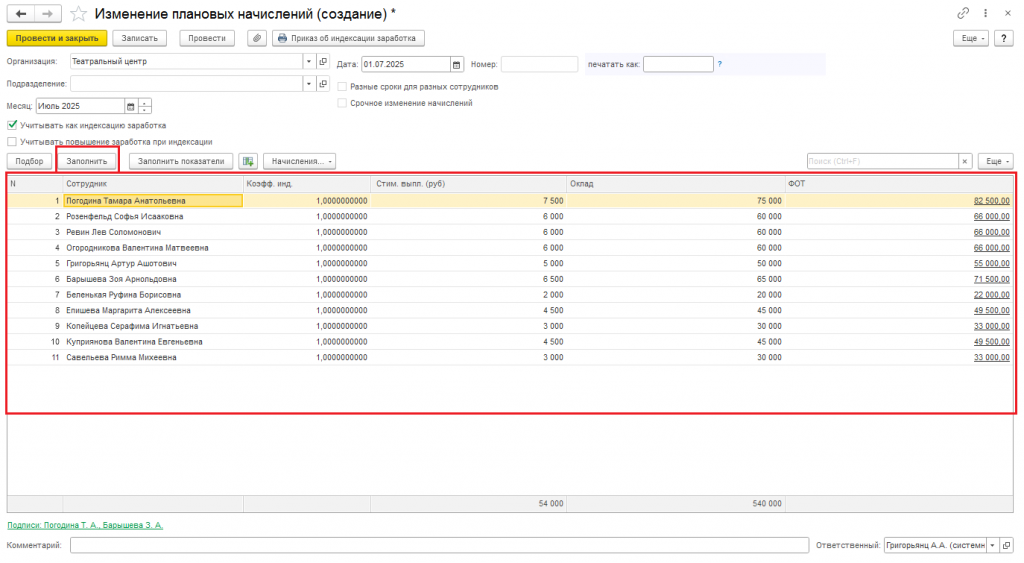
Task: Open the Организация field's open-form icon
Action: click(323, 61)
